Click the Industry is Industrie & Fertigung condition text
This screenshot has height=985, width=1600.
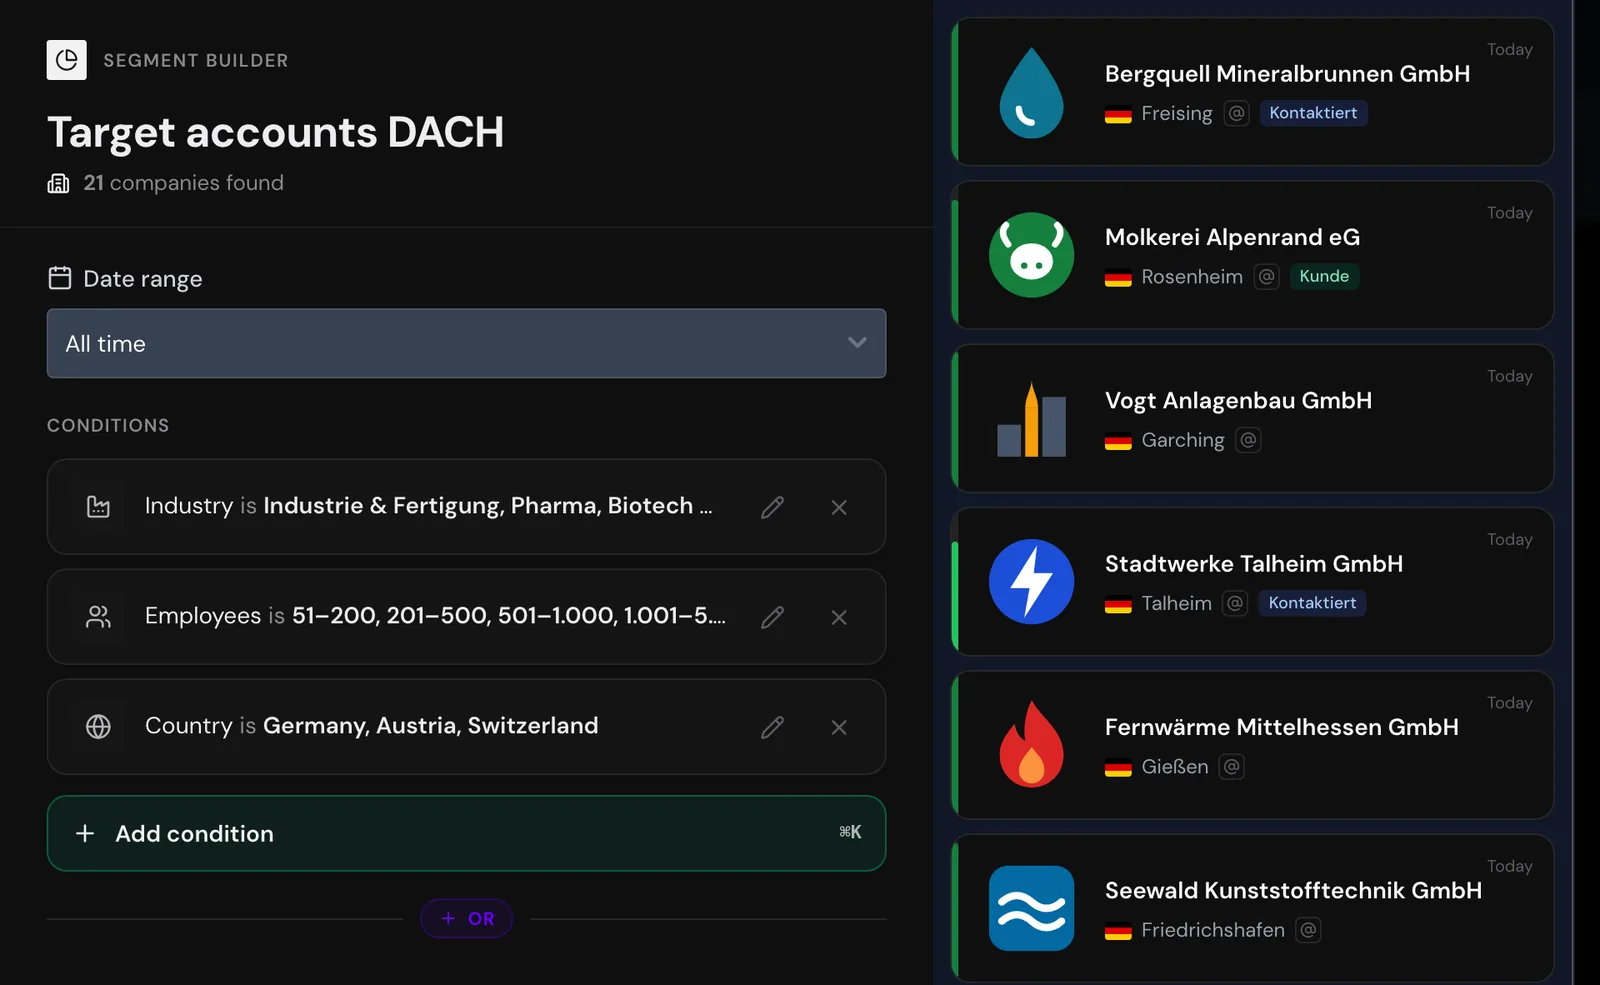click(428, 506)
